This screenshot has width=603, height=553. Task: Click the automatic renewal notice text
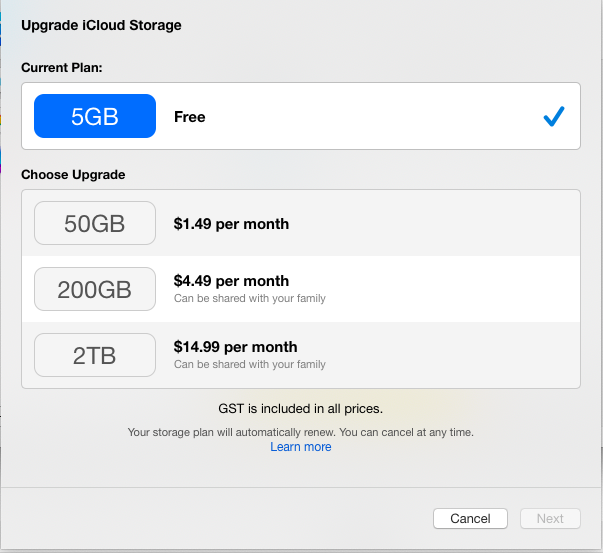point(300,432)
